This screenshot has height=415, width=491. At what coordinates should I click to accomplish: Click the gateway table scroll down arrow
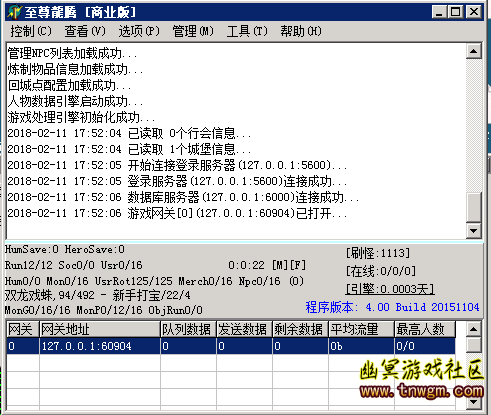473,402
